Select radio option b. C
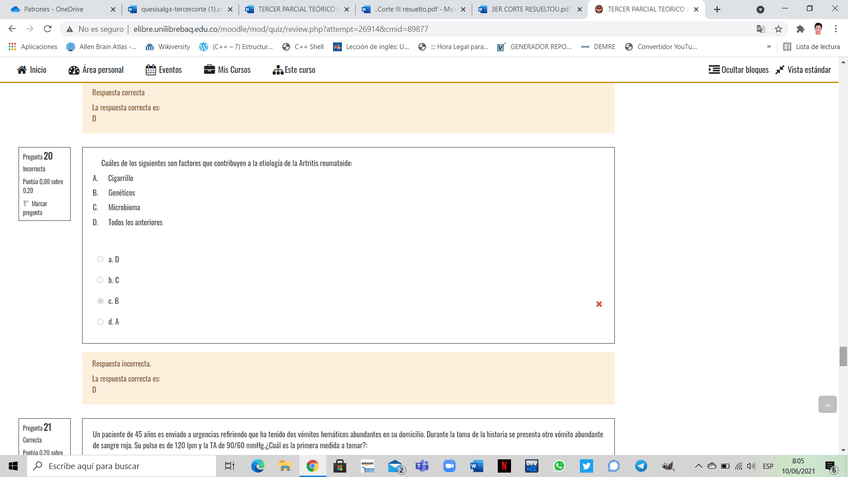 (x=100, y=280)
